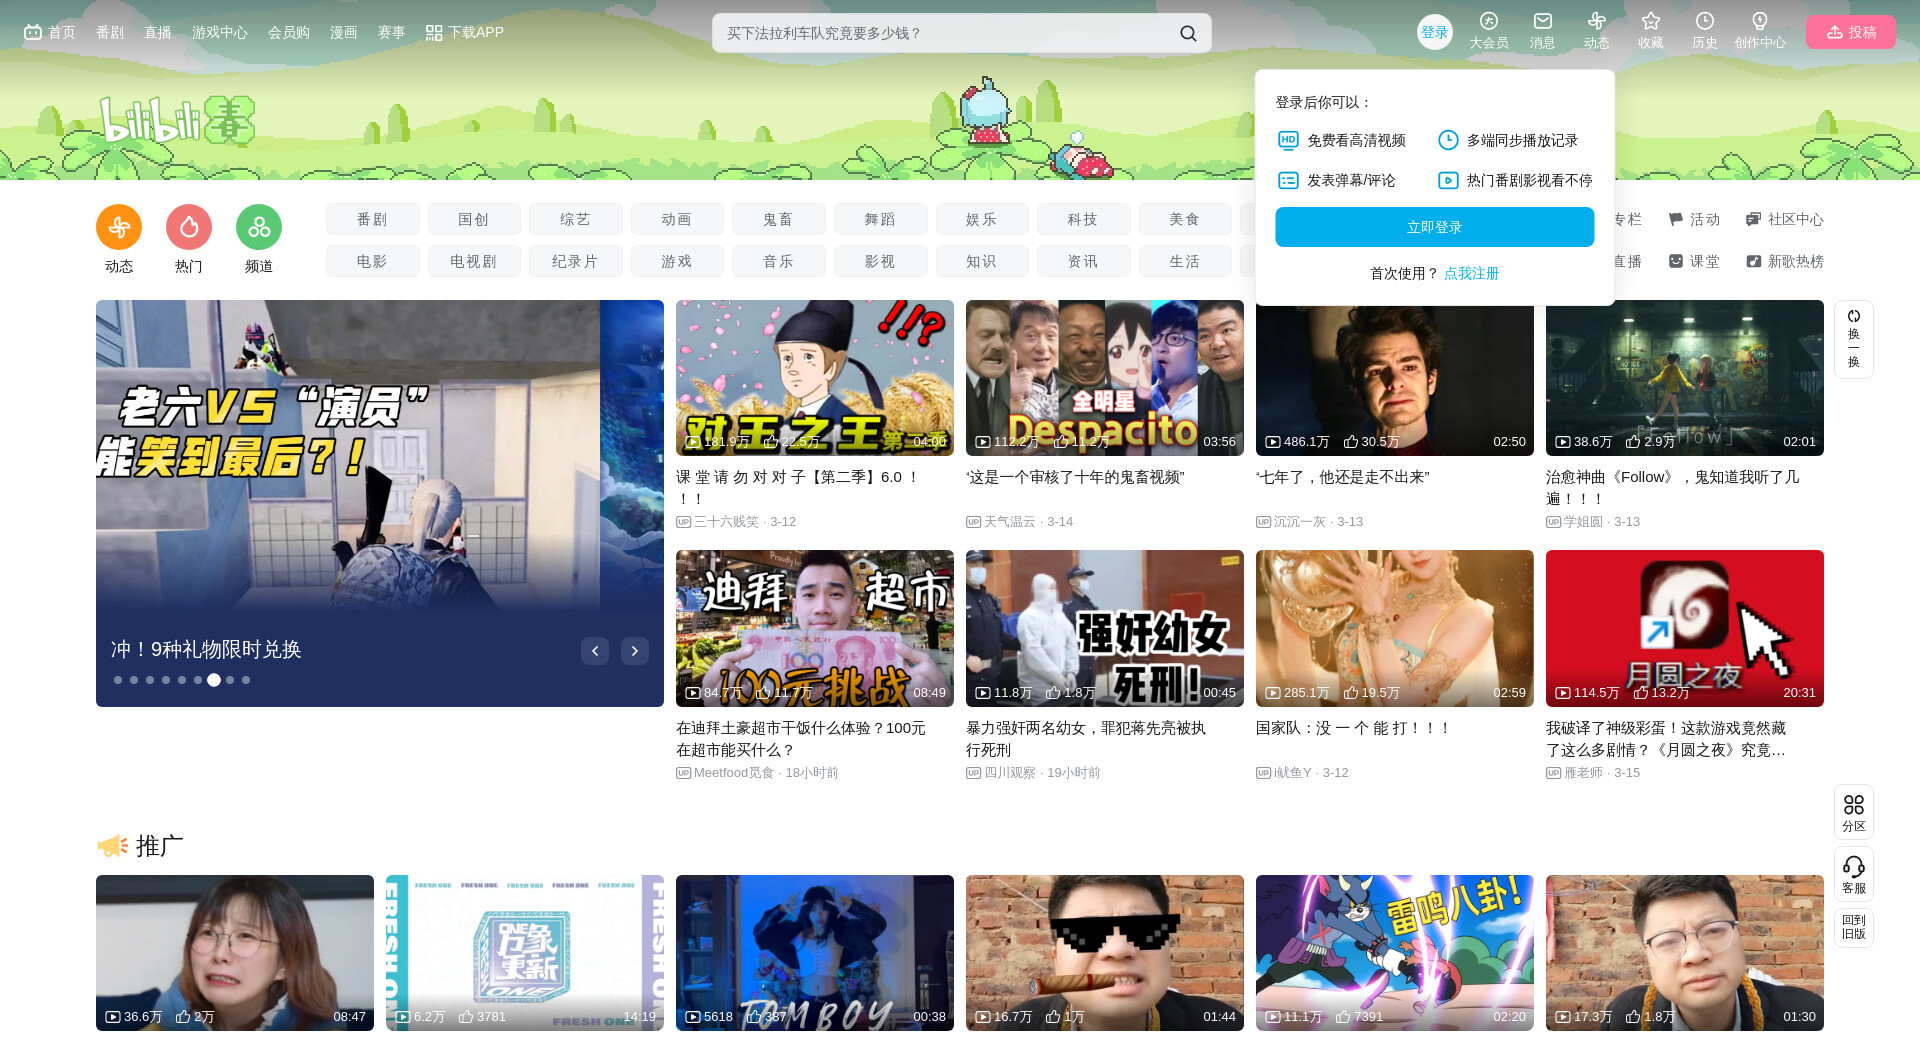Select the 知识 category tag
The height and width of the screenshot is (1040, 1920).
pos(982,261)
